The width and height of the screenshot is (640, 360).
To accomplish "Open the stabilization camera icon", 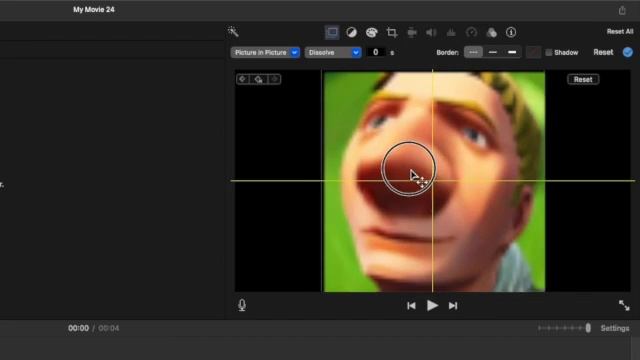I will click(411, 32).
